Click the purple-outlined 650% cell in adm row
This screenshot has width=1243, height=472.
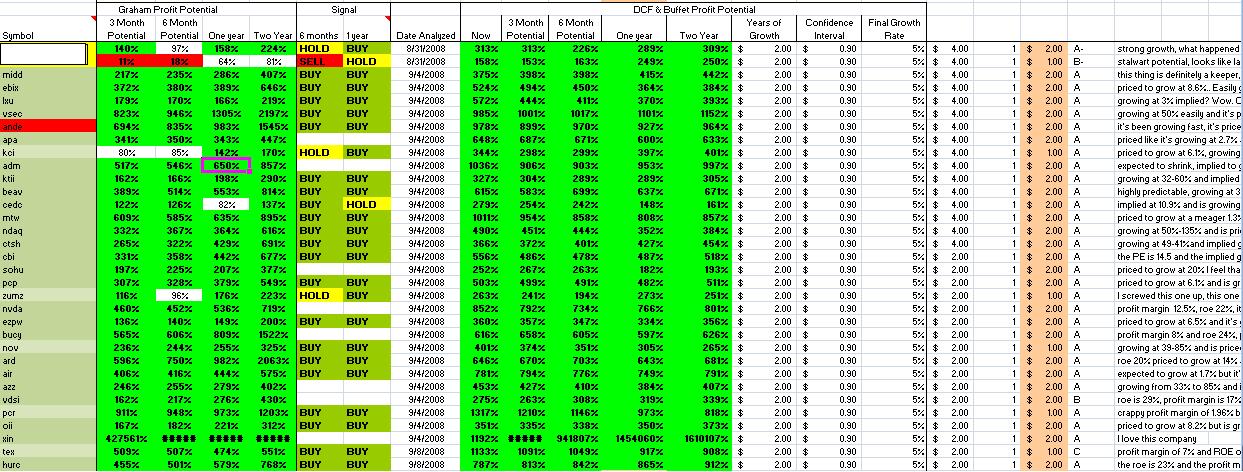coord(225,165)
